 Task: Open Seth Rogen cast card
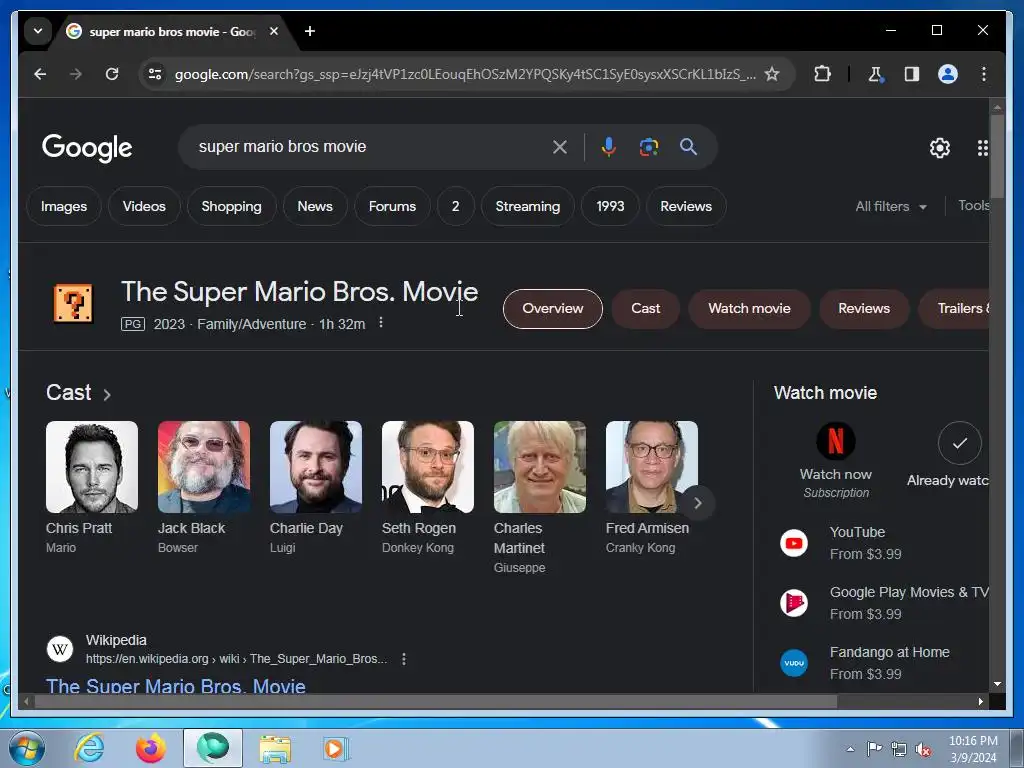[x=428, y=487]
